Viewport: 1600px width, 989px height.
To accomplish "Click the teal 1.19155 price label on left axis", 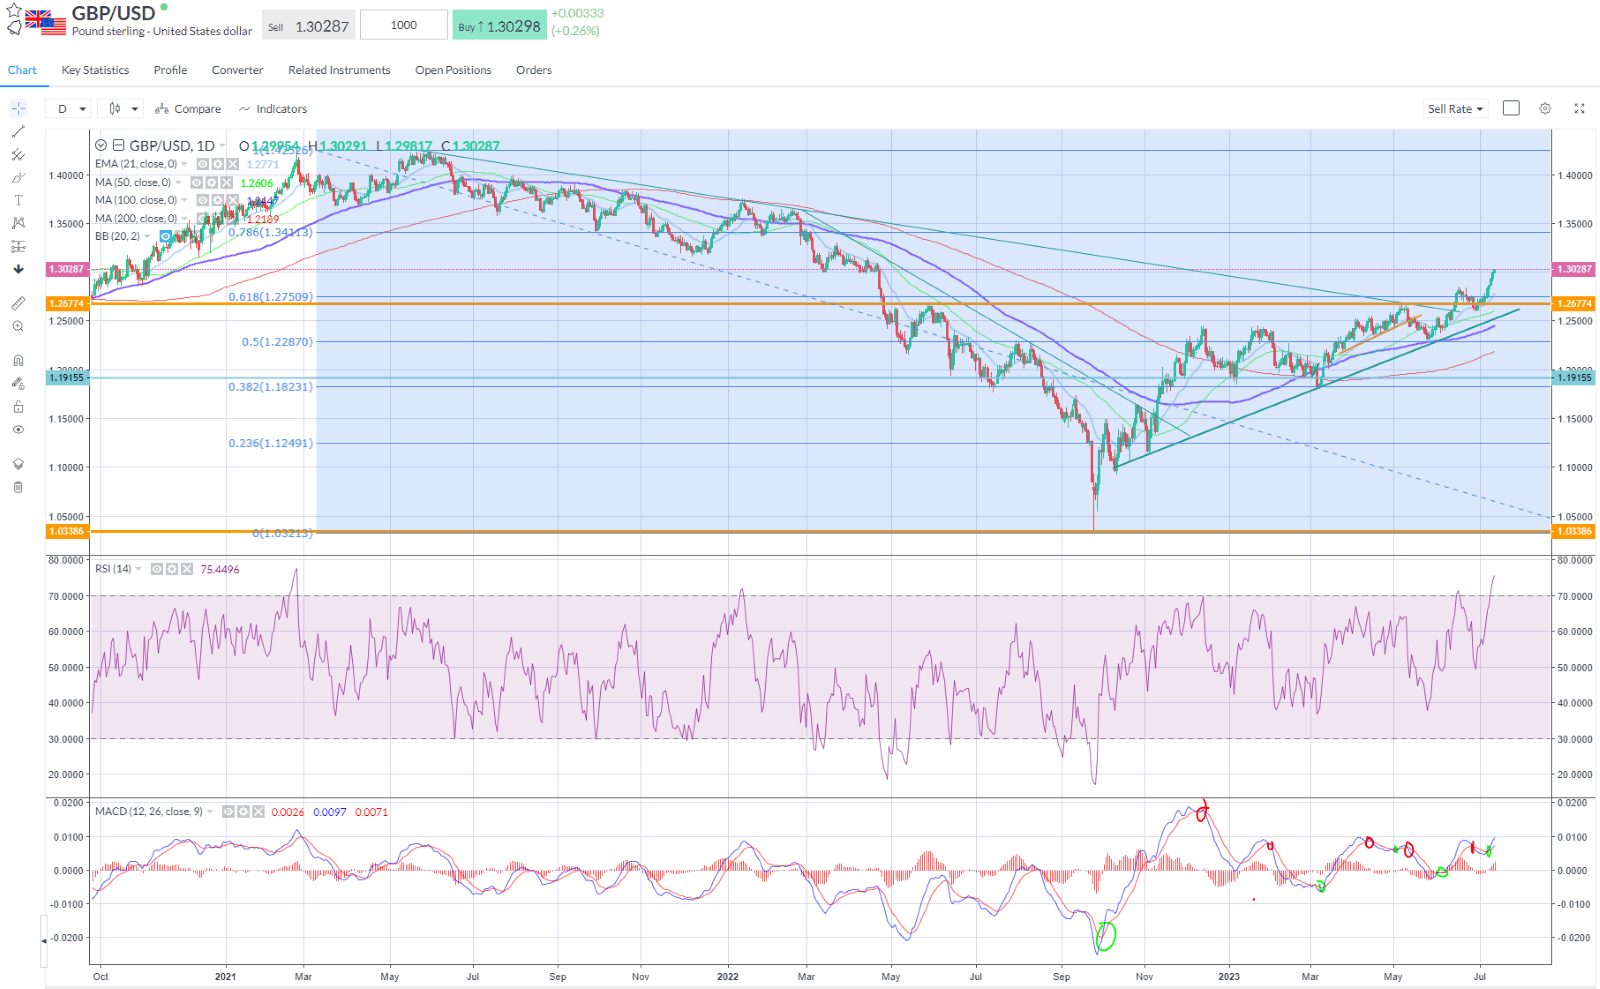I will (x=67, y=377).
